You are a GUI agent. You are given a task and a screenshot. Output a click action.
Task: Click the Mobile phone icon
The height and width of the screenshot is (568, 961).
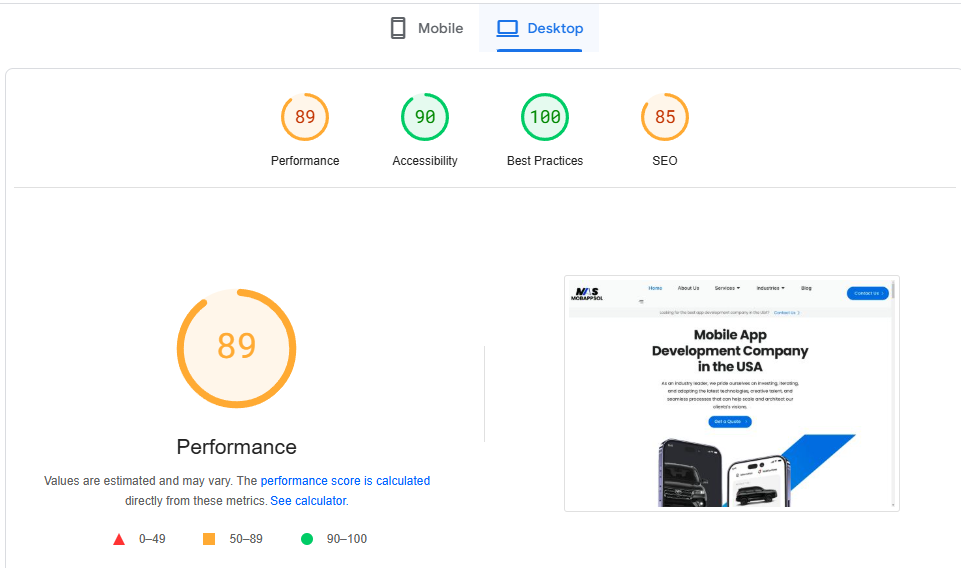pyautogui.click(x=398, y=28)
